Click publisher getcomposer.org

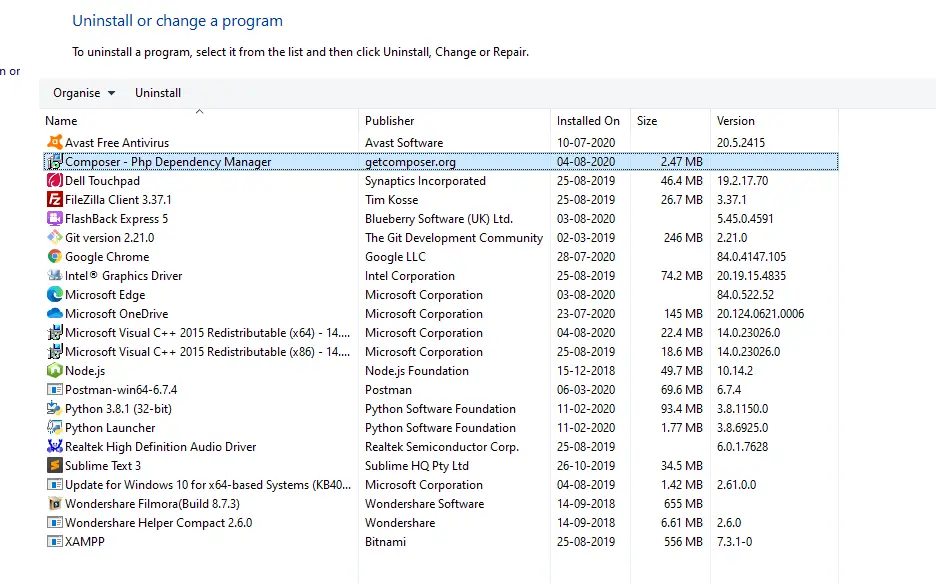(410, 162)
